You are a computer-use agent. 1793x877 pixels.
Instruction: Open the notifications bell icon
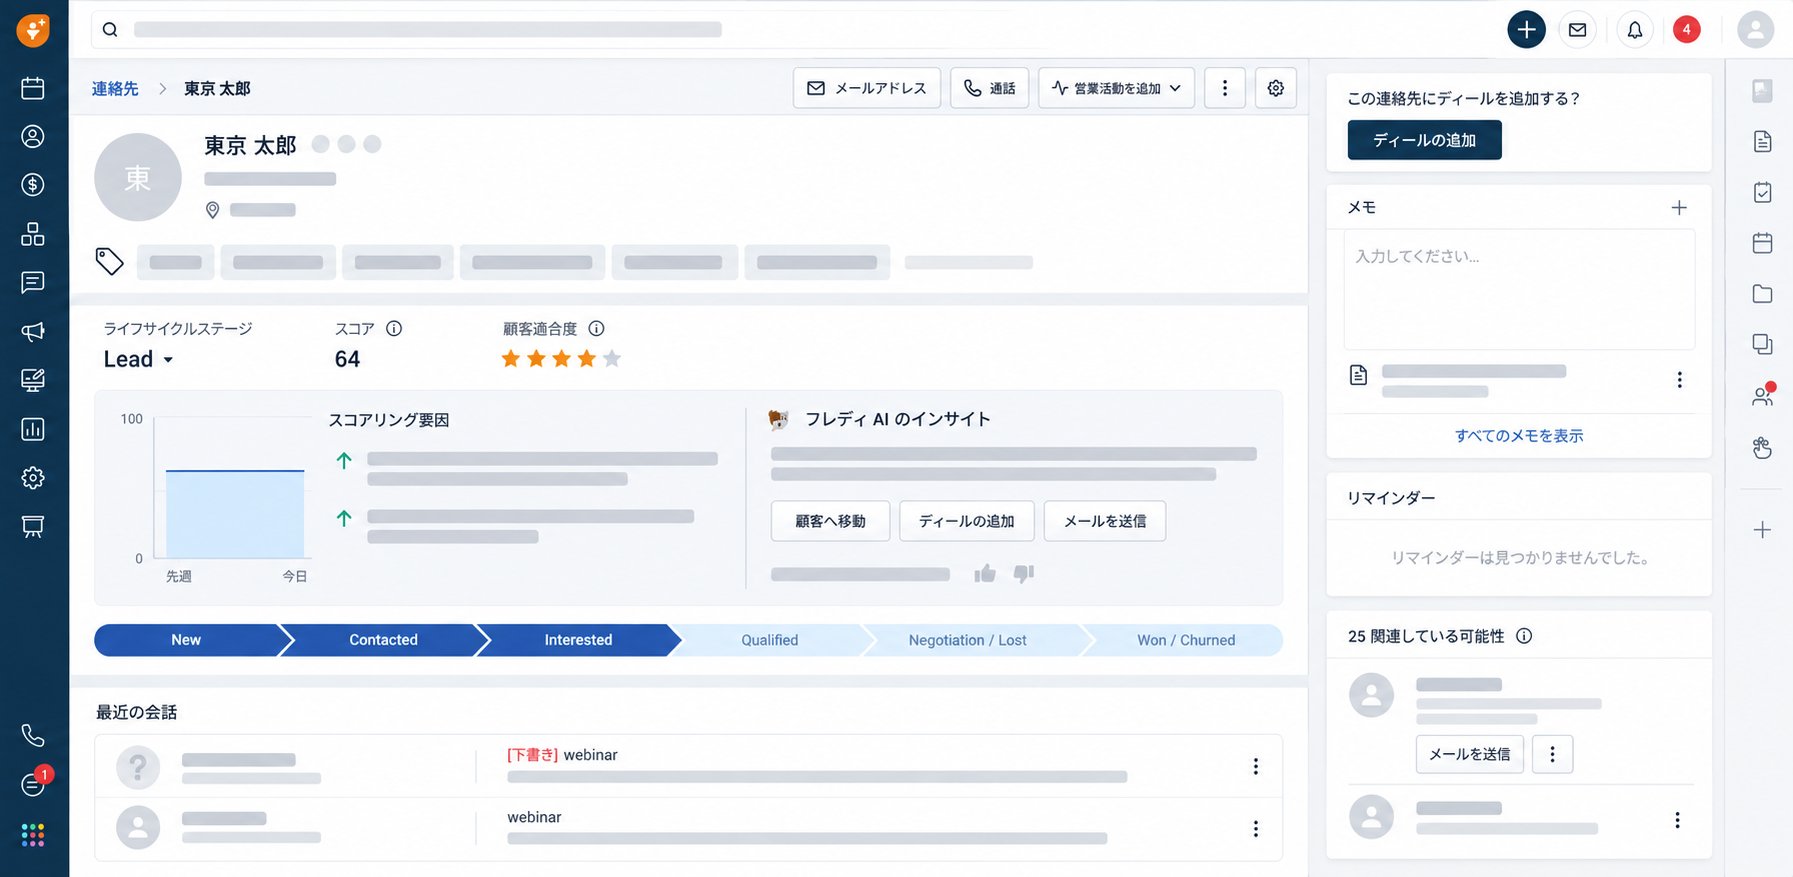pos(1635,30)
